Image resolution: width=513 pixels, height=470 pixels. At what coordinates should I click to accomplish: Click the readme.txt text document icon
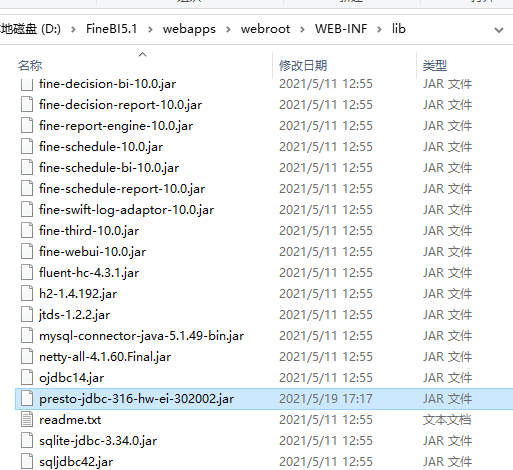pyautogui.click(x=27, y=420)
